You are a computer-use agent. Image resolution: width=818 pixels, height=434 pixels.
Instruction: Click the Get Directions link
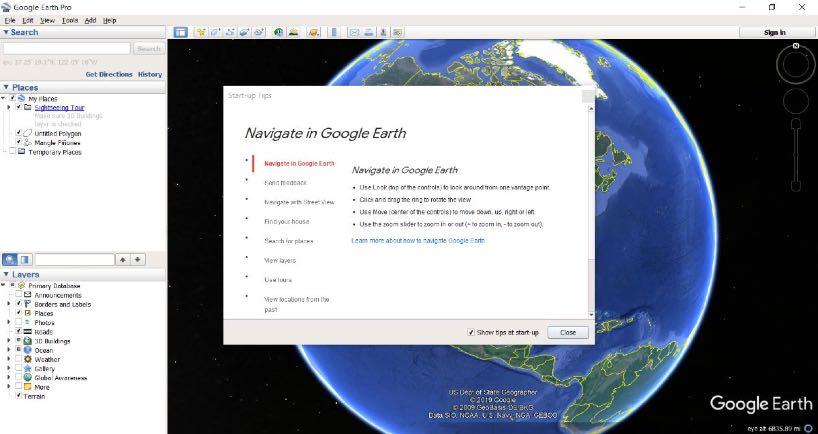109,75
